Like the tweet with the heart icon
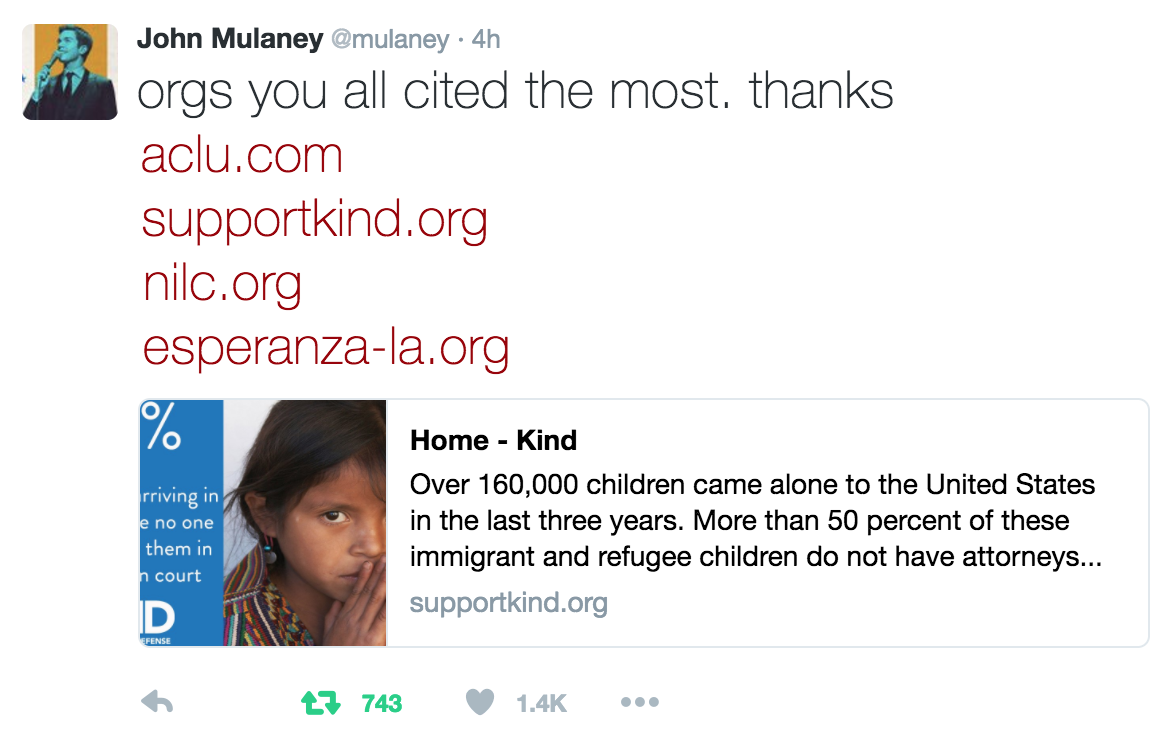This screenshot has width=1170, height=740. pos(480,703)
